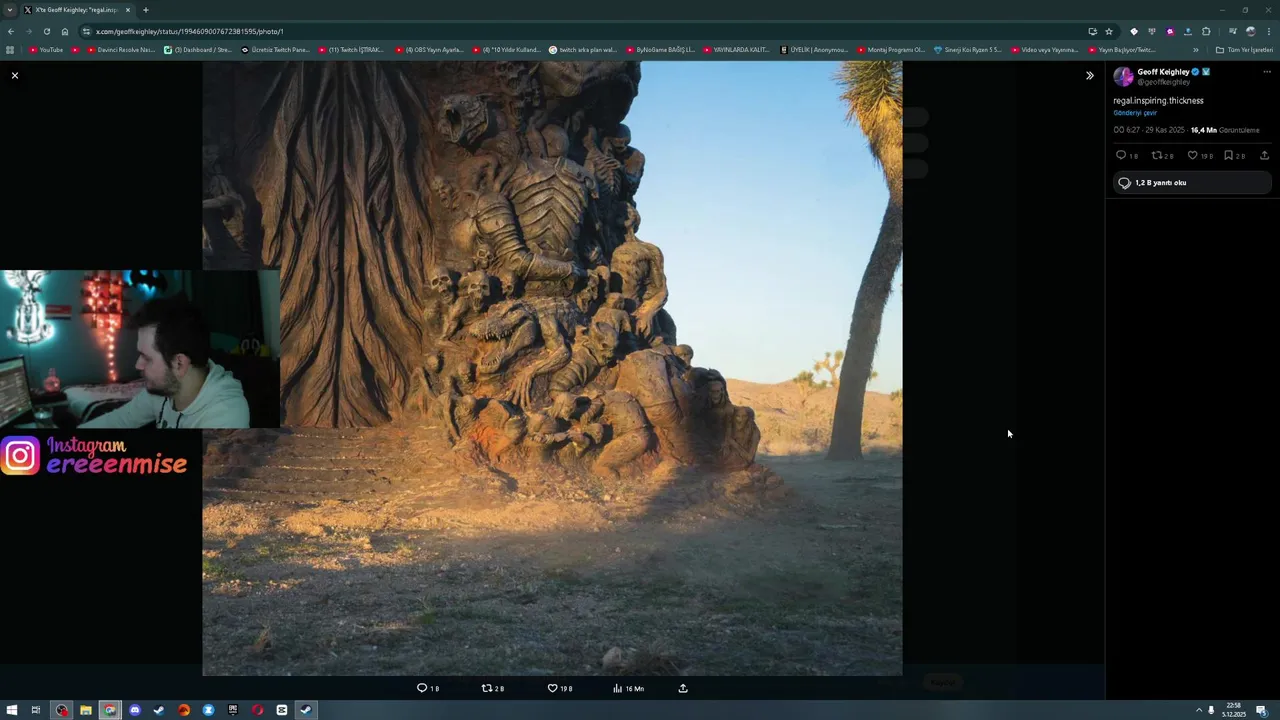Expand the hidden bookmarks overflow chevron
The image size is (1280, 720).
[1196, 50]
